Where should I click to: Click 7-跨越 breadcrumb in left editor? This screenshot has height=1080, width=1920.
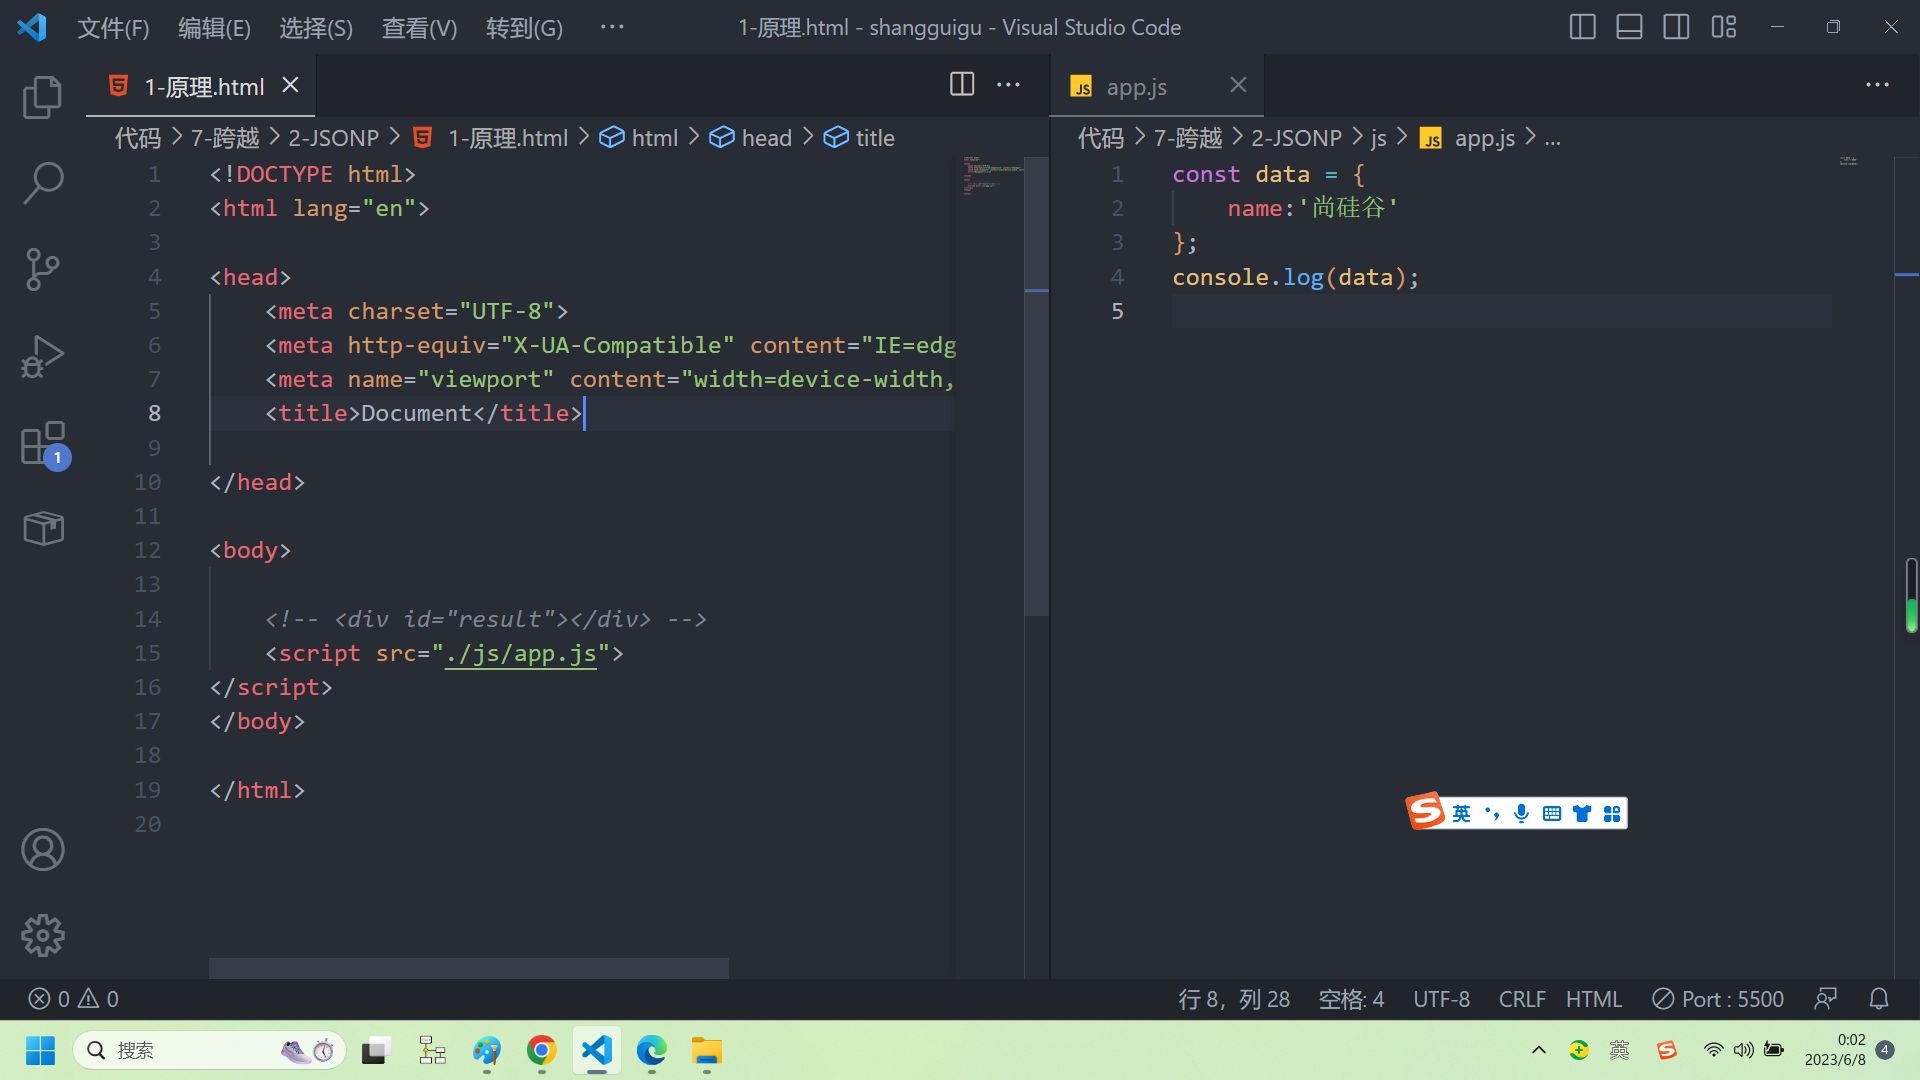click(225, 138)
